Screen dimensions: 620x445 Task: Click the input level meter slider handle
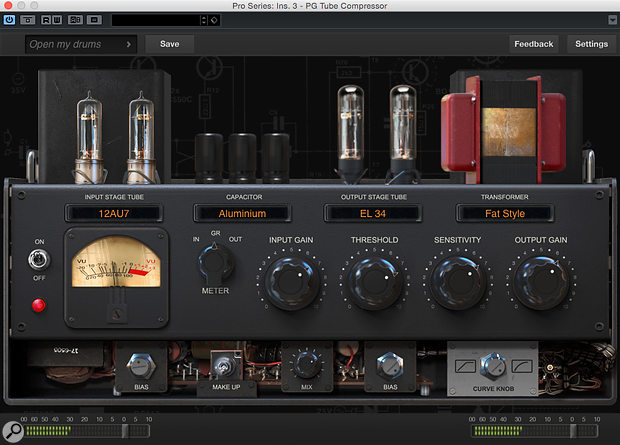[x=125, y=431]
